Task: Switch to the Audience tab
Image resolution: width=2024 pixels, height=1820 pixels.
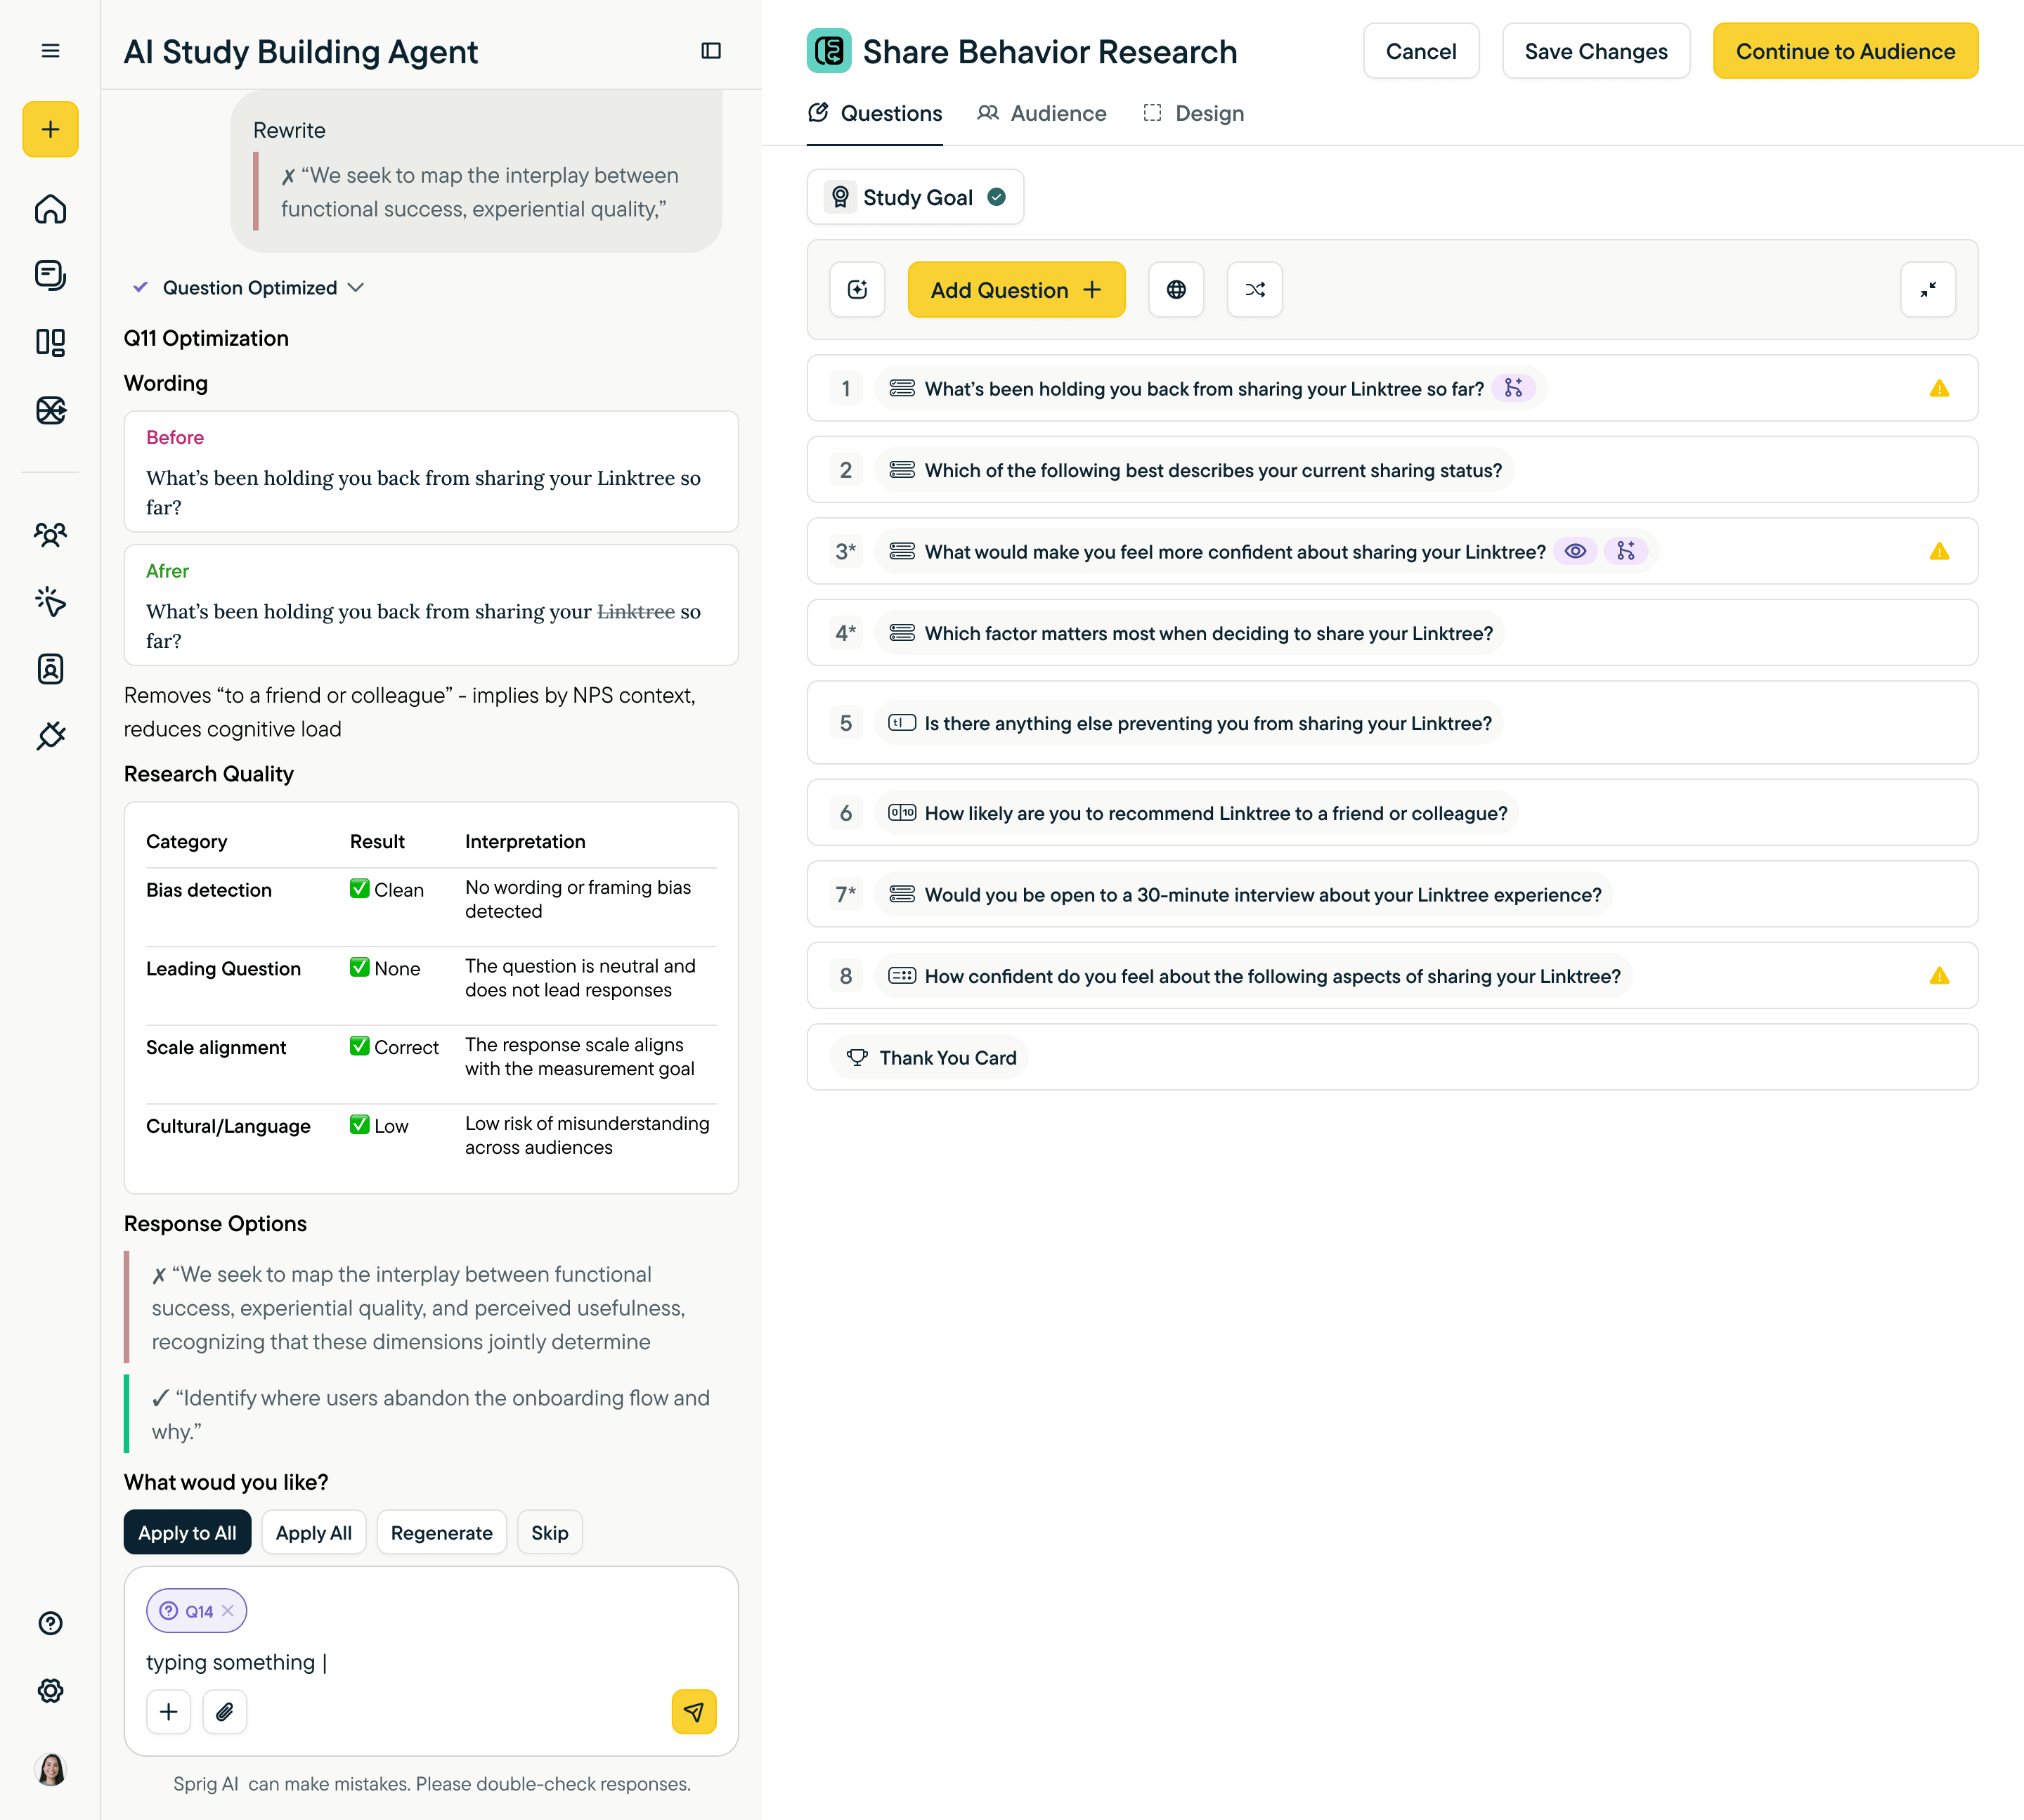Action: click(x=1042, y=113)
